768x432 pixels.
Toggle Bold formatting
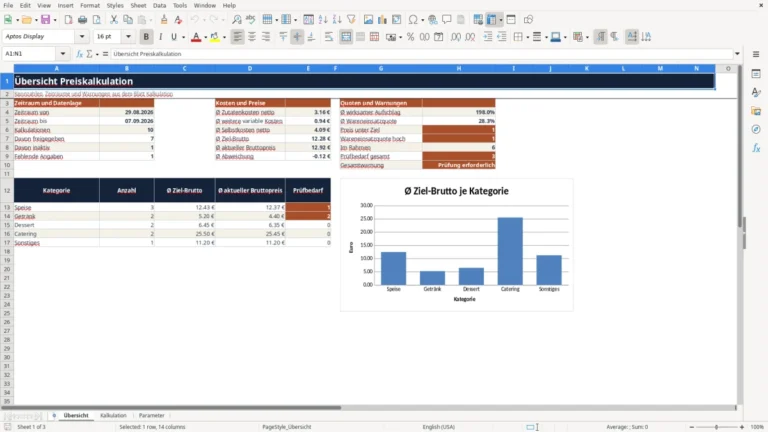[x=146, y=37]
